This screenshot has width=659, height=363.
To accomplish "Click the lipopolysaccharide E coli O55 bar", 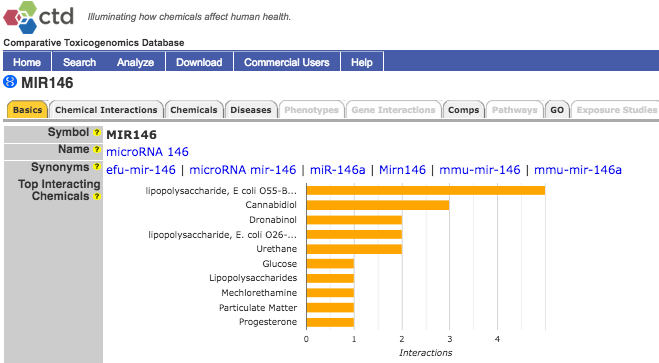I will pos(426,190).
